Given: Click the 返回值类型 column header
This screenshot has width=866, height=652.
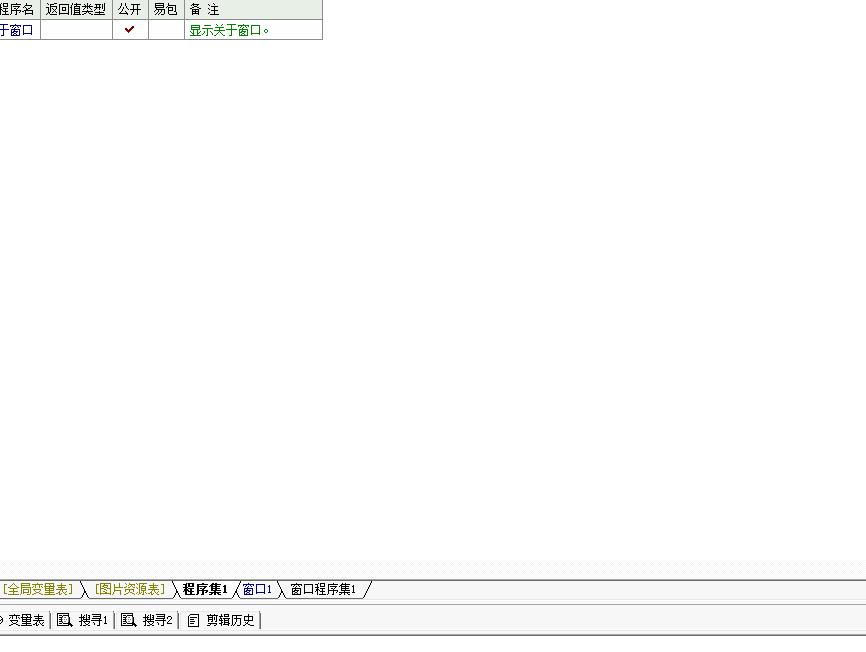Looking at the screenshot, I should tap(76, 9).
